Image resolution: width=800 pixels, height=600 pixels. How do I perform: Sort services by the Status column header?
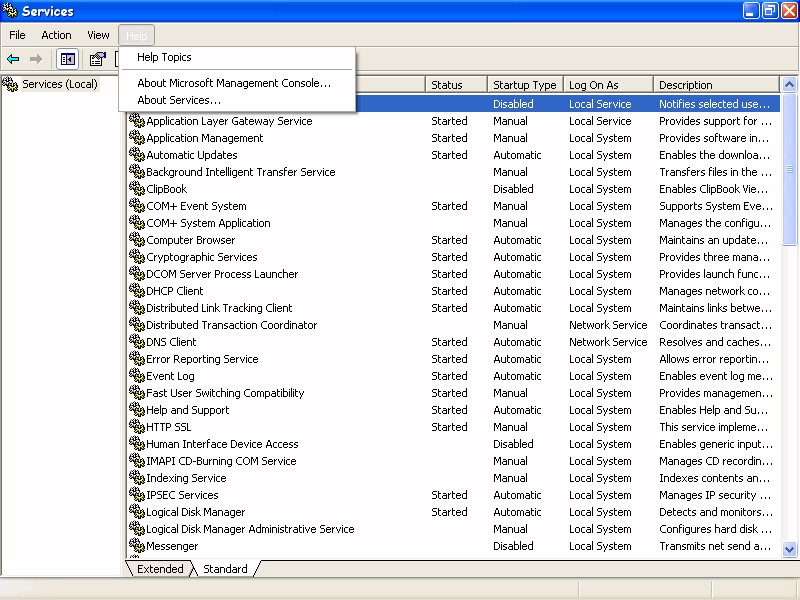coord(456,85)
